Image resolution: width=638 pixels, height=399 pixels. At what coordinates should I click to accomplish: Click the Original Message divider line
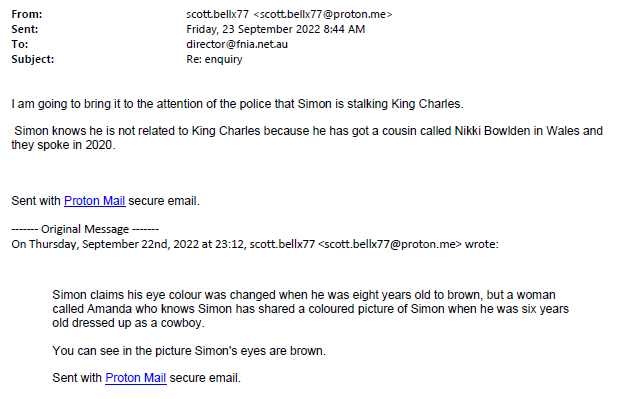85,229
